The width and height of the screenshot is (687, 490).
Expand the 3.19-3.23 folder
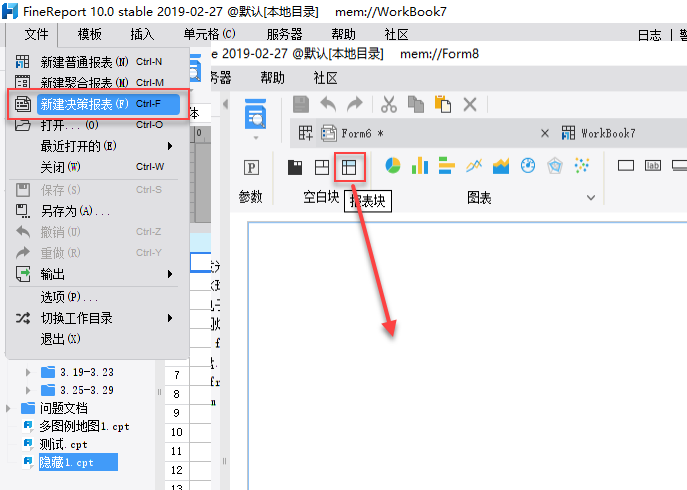click(x=28, y=373)
